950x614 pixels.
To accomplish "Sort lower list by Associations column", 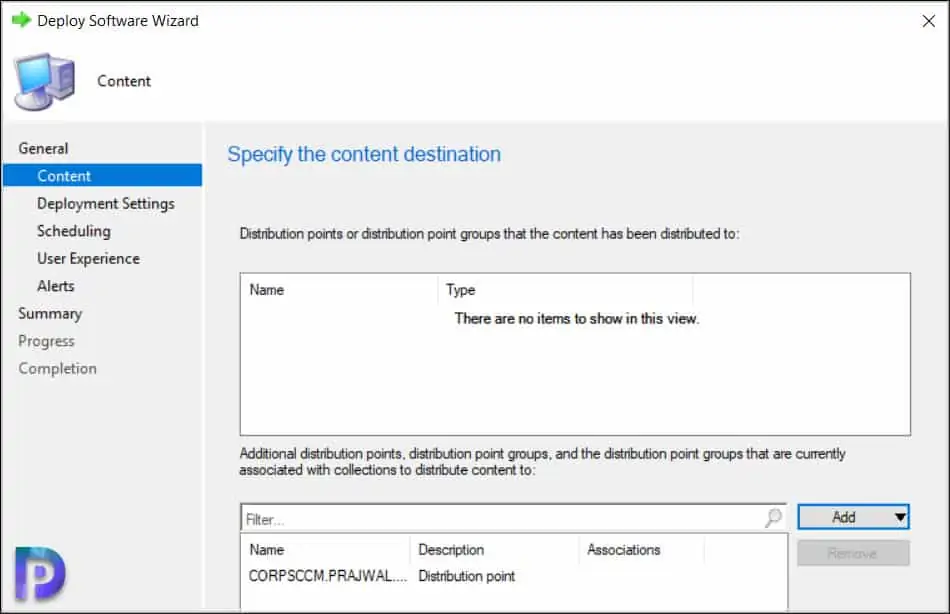I will tap(642, 550).
